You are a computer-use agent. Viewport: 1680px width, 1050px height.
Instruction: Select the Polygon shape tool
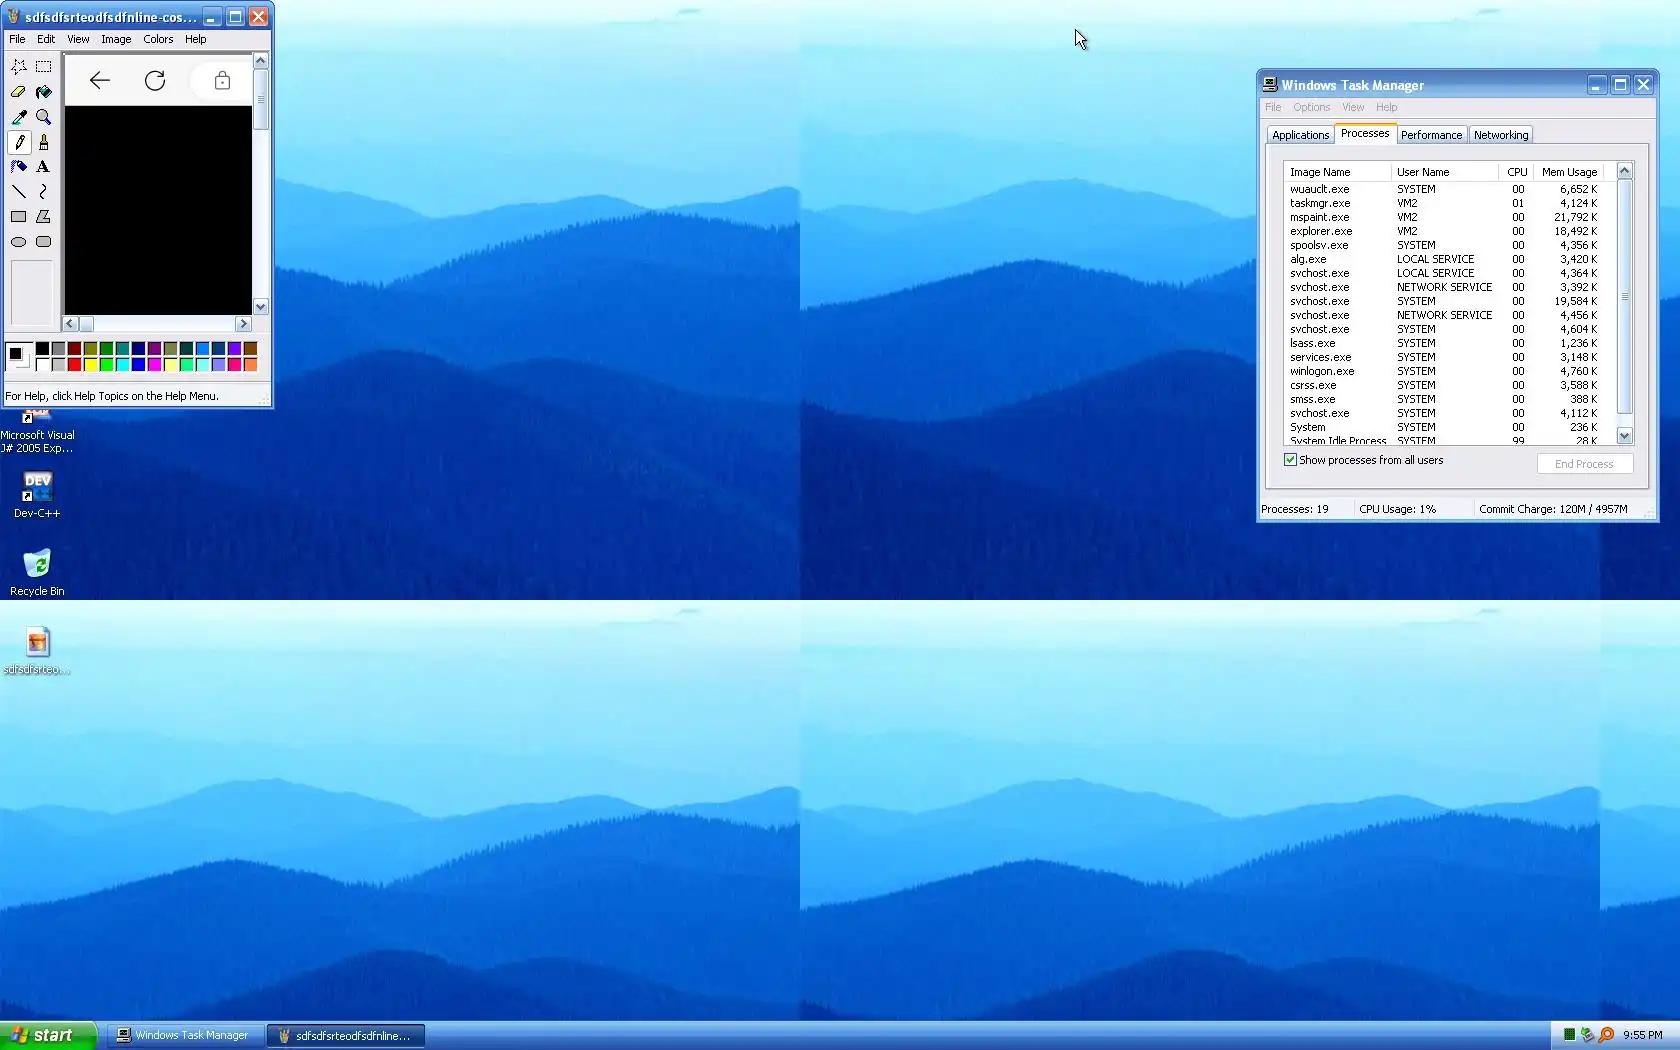coord(44,217)
